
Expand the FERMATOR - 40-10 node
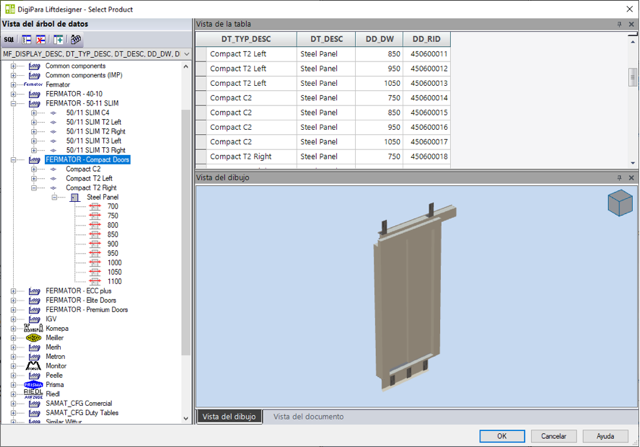[x=13, y=94]
